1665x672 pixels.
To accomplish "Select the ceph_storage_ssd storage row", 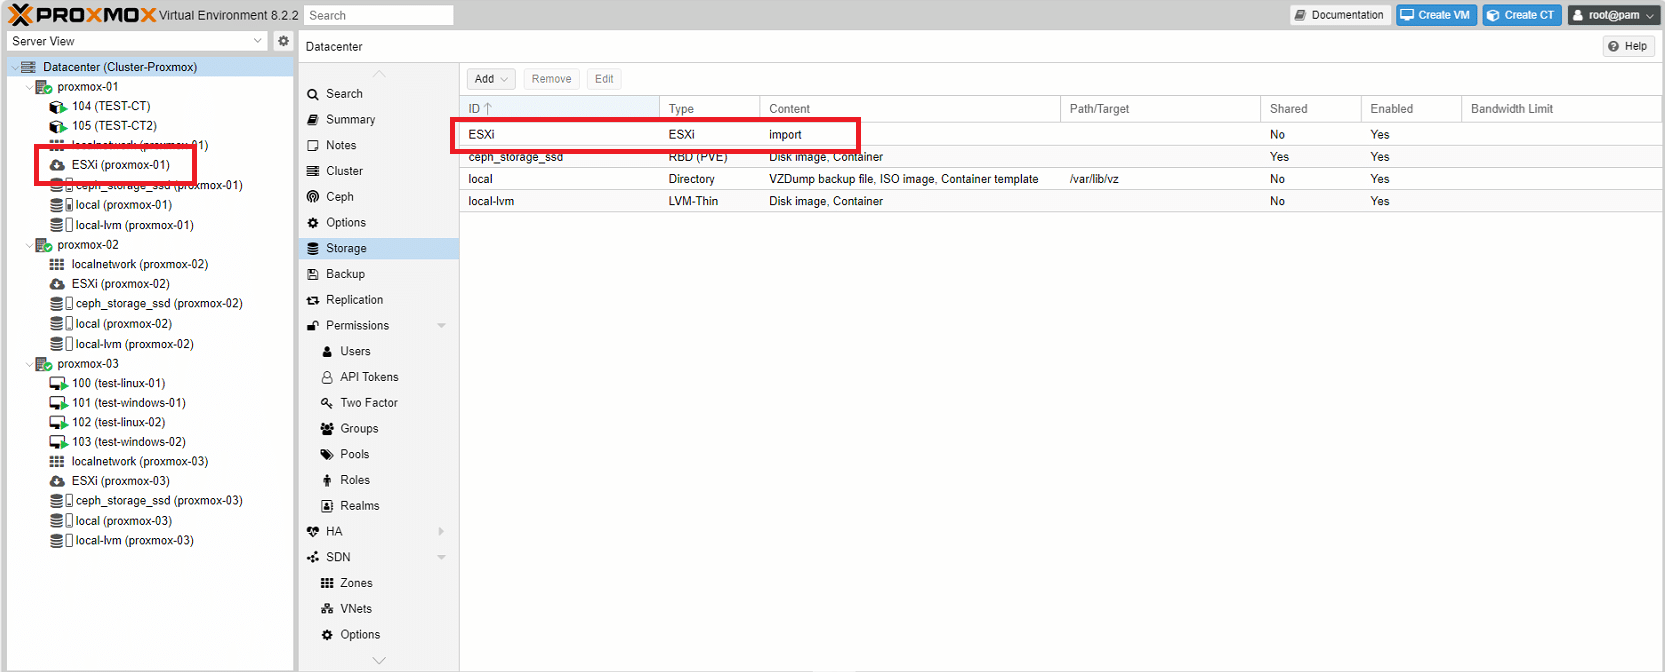I will click(1060, 157).
